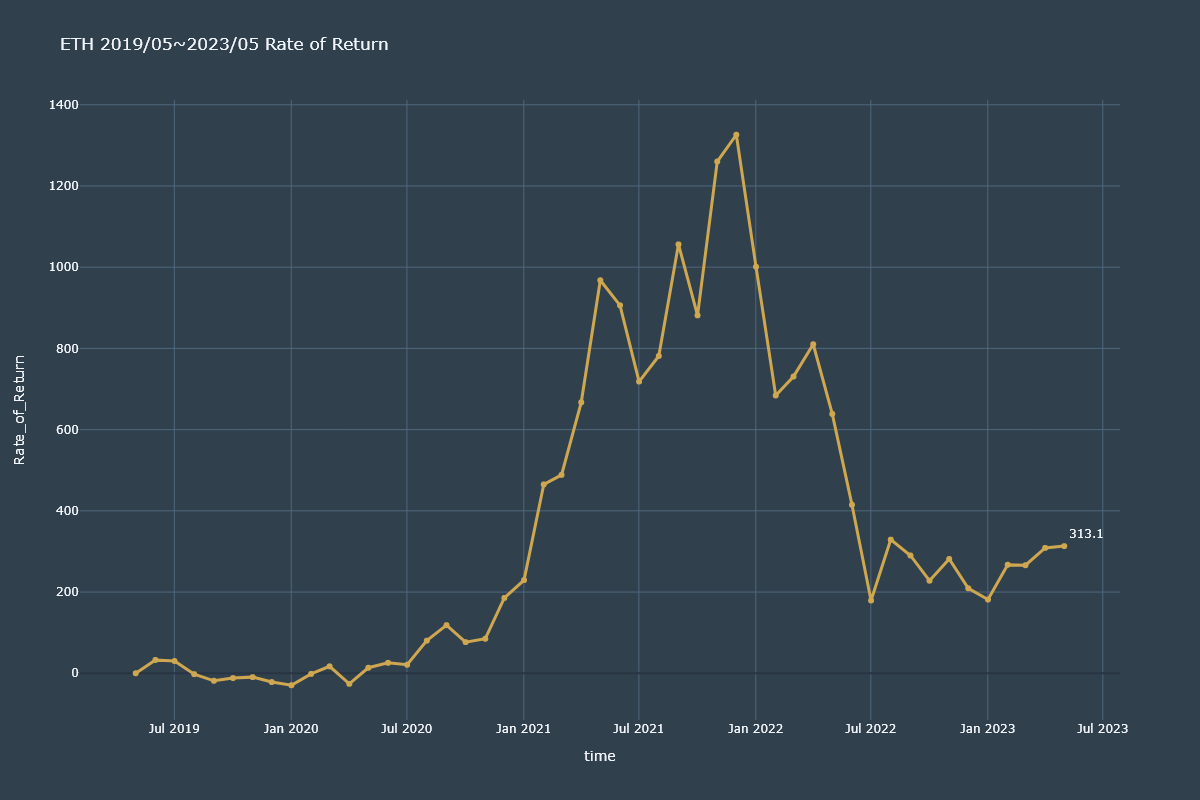Click the 0 y-axis tick label
The width and height of the screenshot is (1200, 800).
[75, 673]
